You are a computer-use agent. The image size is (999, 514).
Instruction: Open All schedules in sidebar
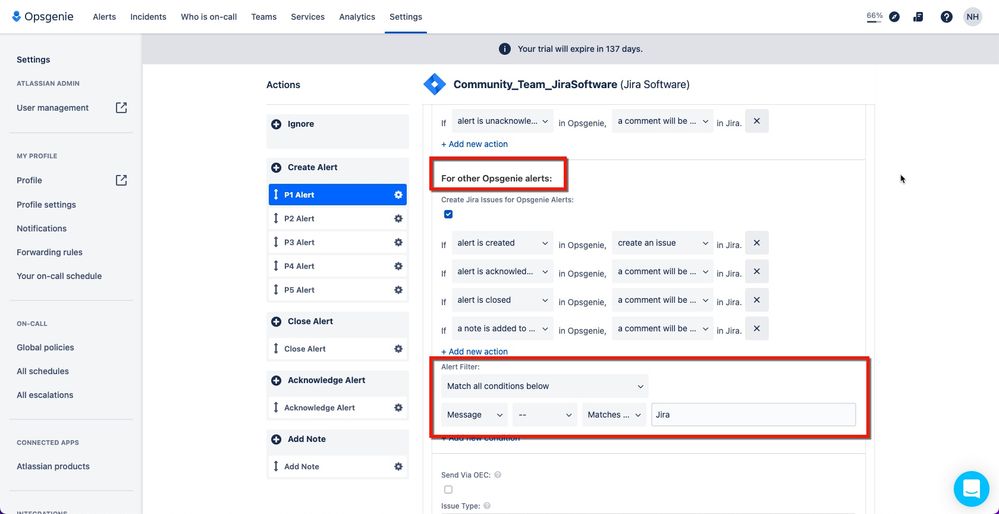43,371
